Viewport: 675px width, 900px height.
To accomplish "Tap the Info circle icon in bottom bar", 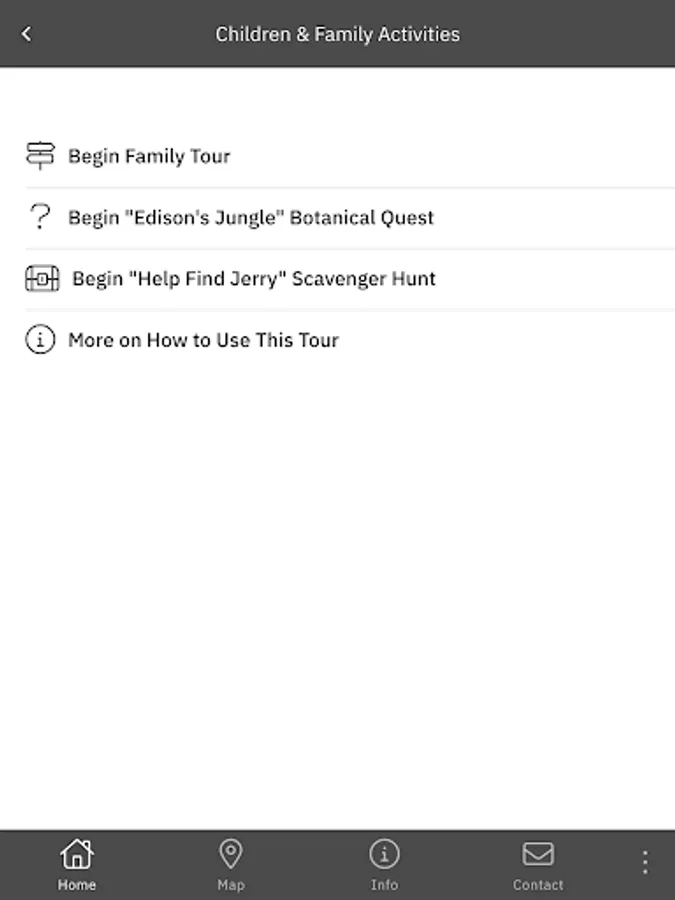I will (x=384, y=854).
